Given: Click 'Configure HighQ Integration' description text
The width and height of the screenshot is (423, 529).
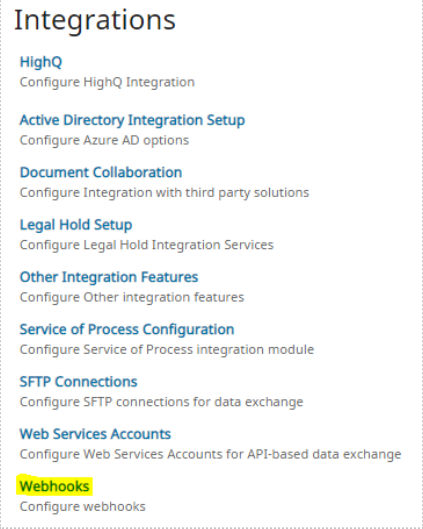Looking at the screenshot, I should pyautogui.click(x=107, y=82).
